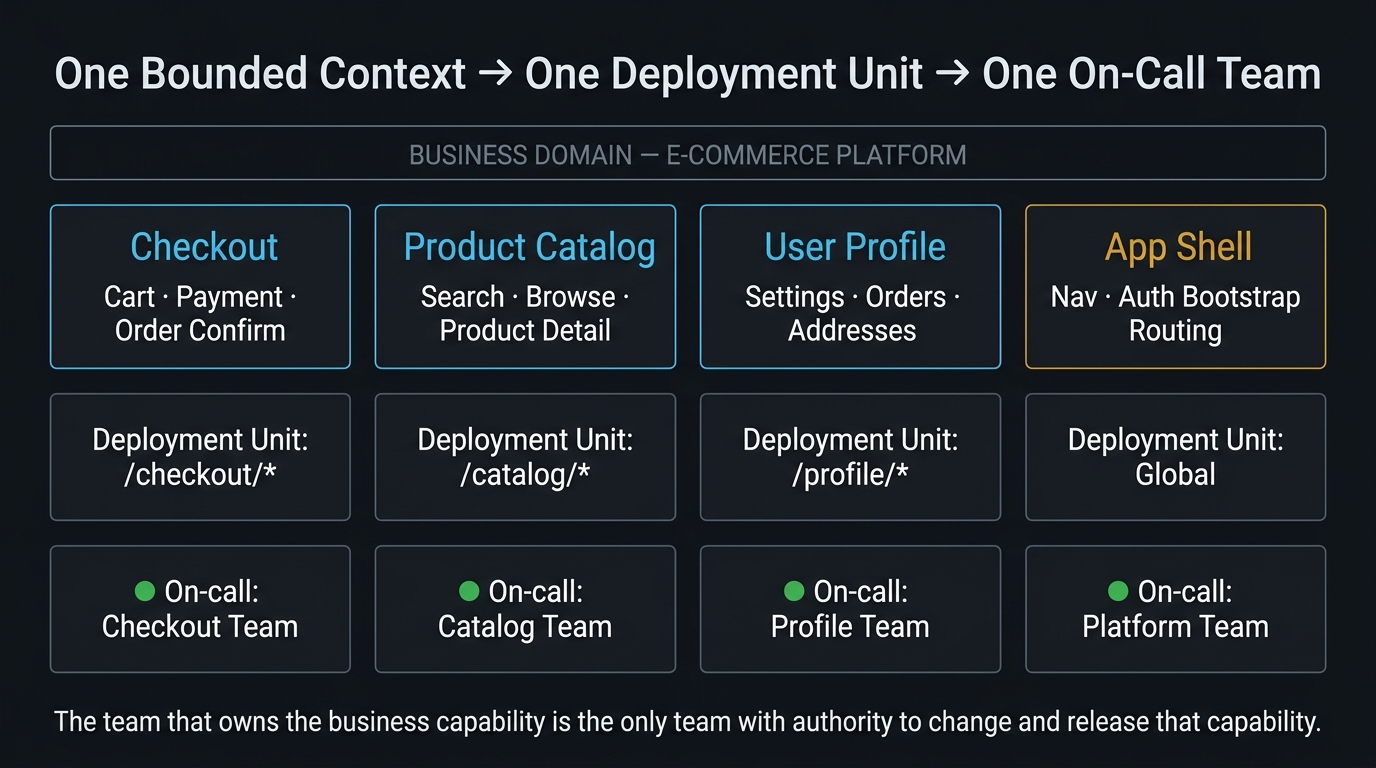
Task: Click the 'Deployment Unit: /catalog/*' box
Action: tap(525, 457)
